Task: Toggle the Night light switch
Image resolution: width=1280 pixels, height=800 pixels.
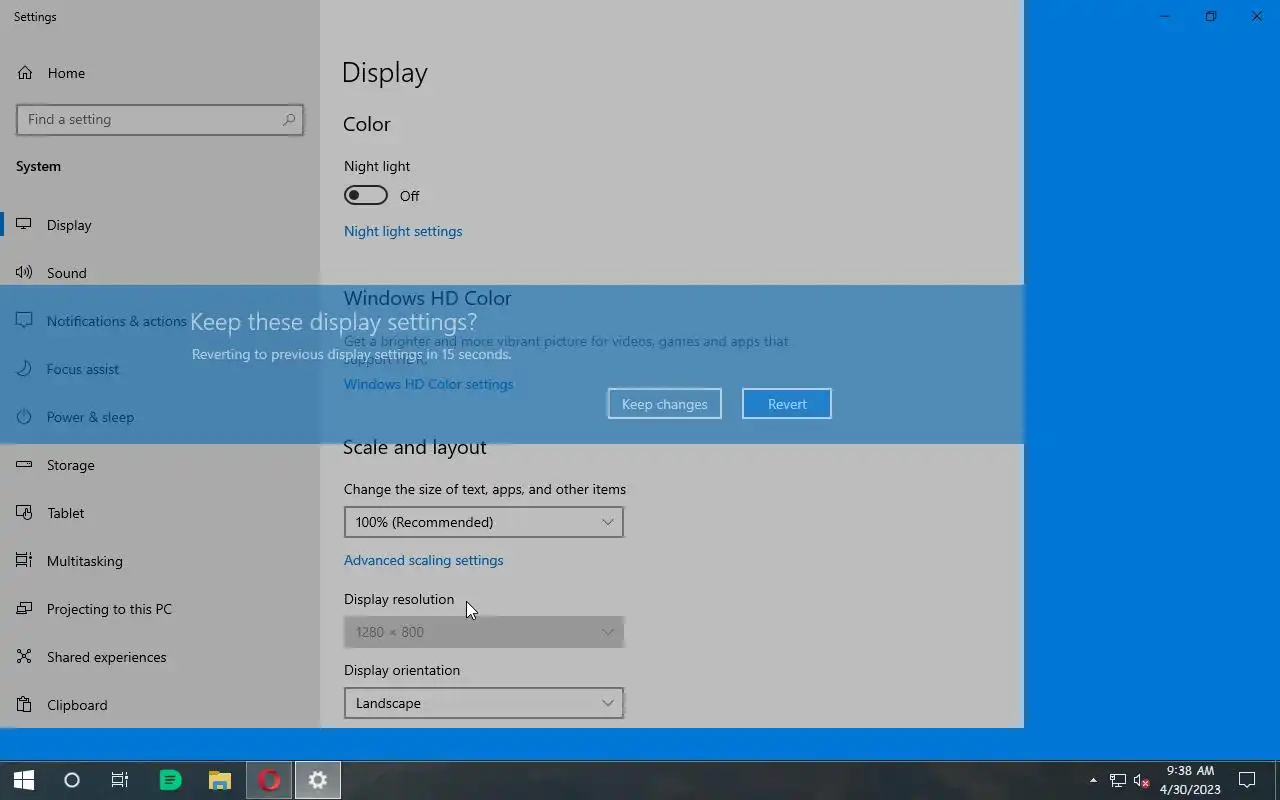Action: pyautogui.click(x=366, y=195)
